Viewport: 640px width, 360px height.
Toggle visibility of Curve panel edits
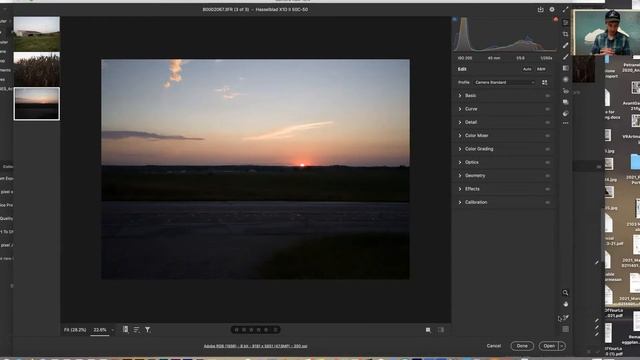pyautogui.click(x=547, y=109)
